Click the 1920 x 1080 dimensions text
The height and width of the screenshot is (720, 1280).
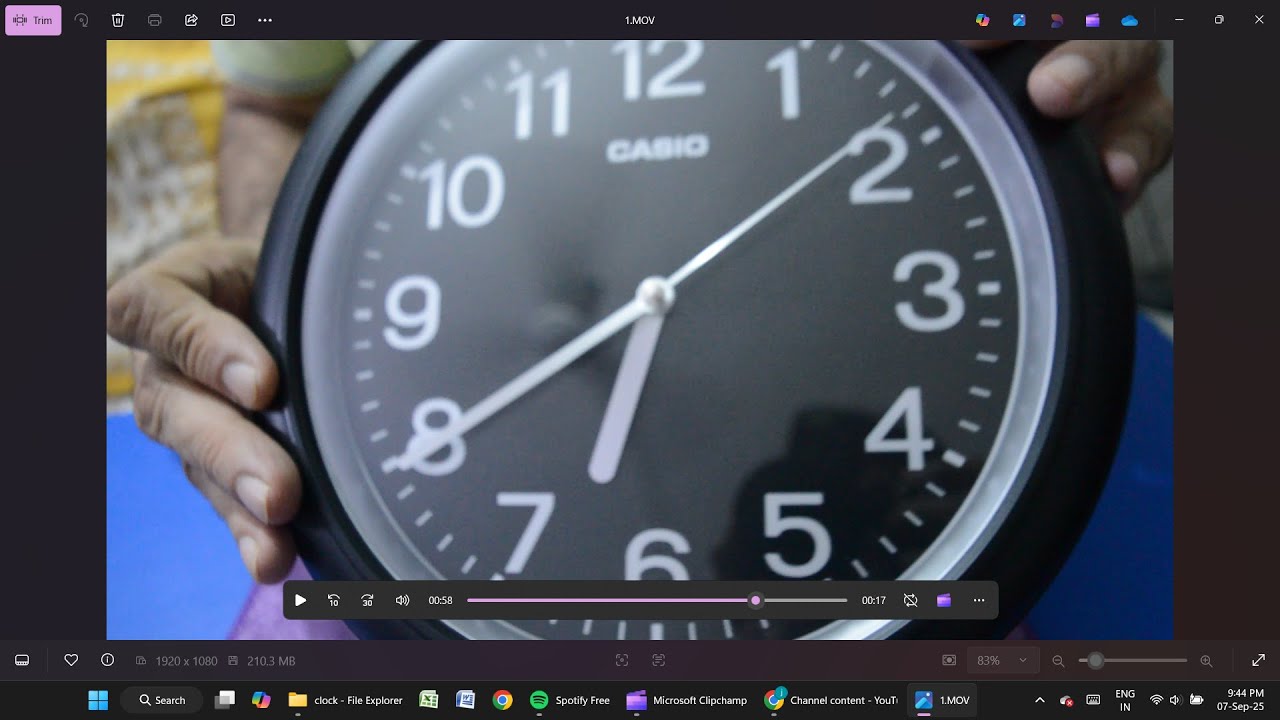186,661
